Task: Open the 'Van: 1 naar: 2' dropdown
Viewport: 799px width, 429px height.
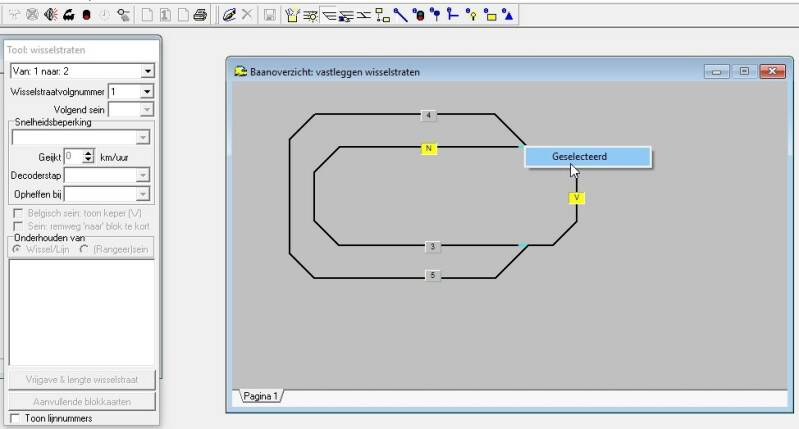Action: point(147,71)
